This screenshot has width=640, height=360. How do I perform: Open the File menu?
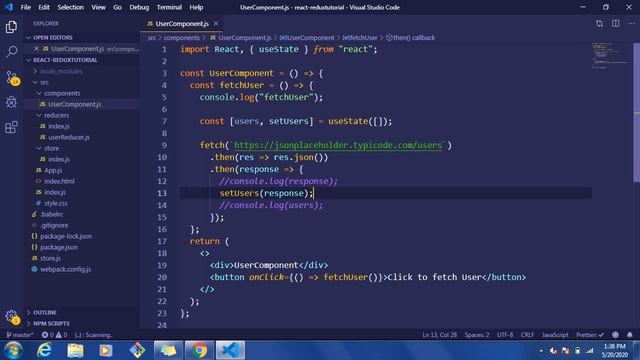(x=26, y=7)
